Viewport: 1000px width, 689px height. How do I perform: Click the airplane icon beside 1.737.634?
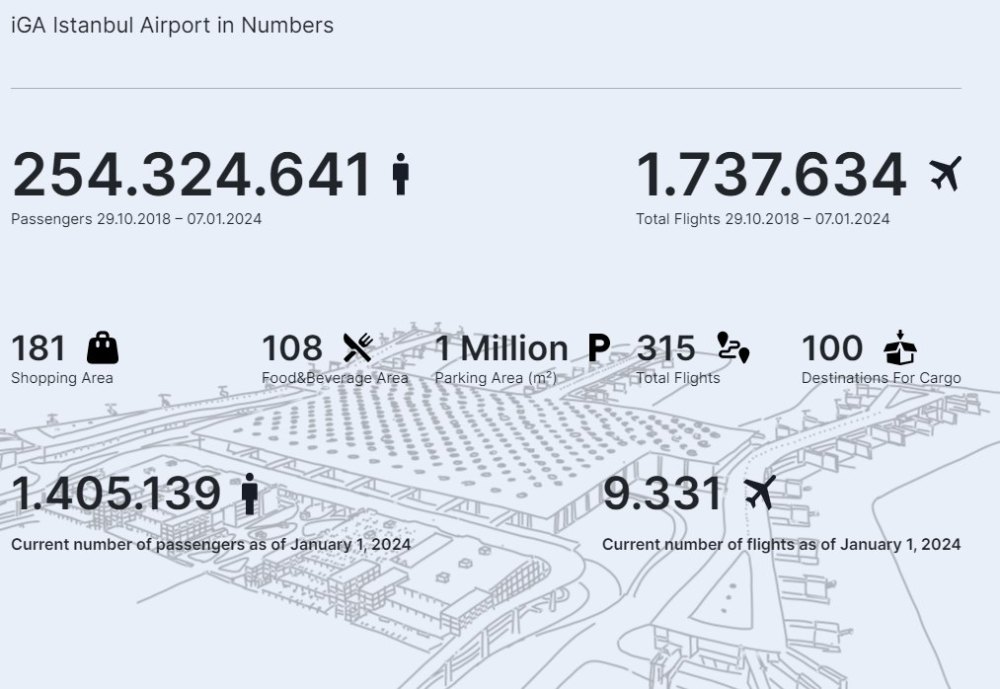click(945, 174)
